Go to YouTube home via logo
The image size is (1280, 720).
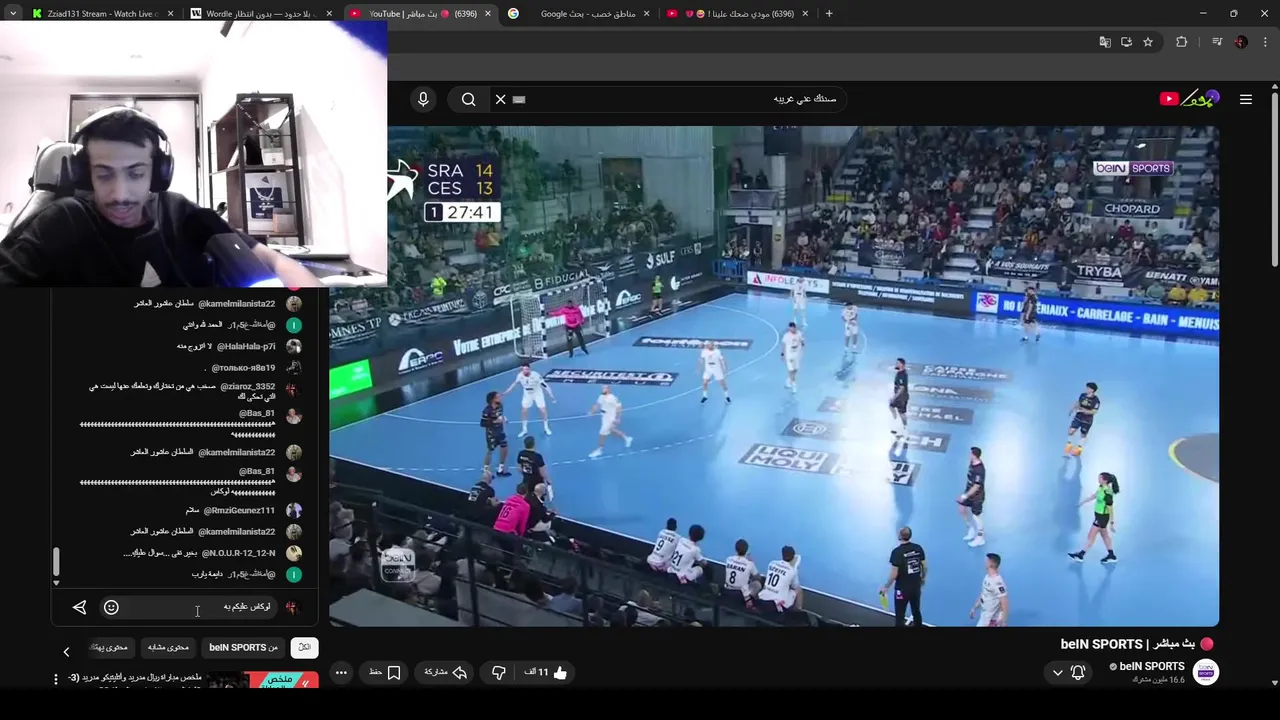click(1190, 98)
